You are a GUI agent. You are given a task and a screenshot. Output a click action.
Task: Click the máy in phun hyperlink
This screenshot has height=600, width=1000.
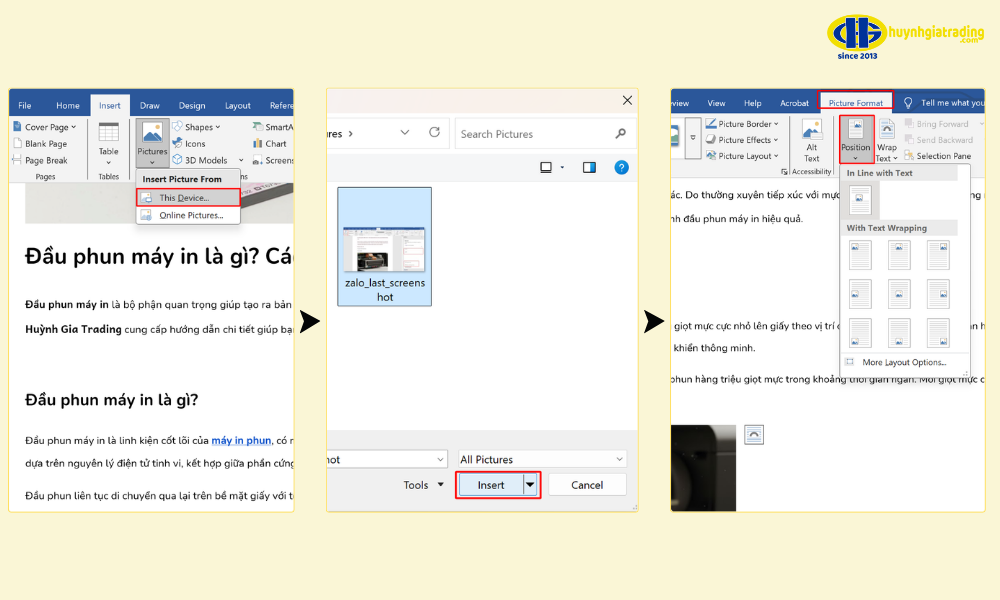point(240,440)
